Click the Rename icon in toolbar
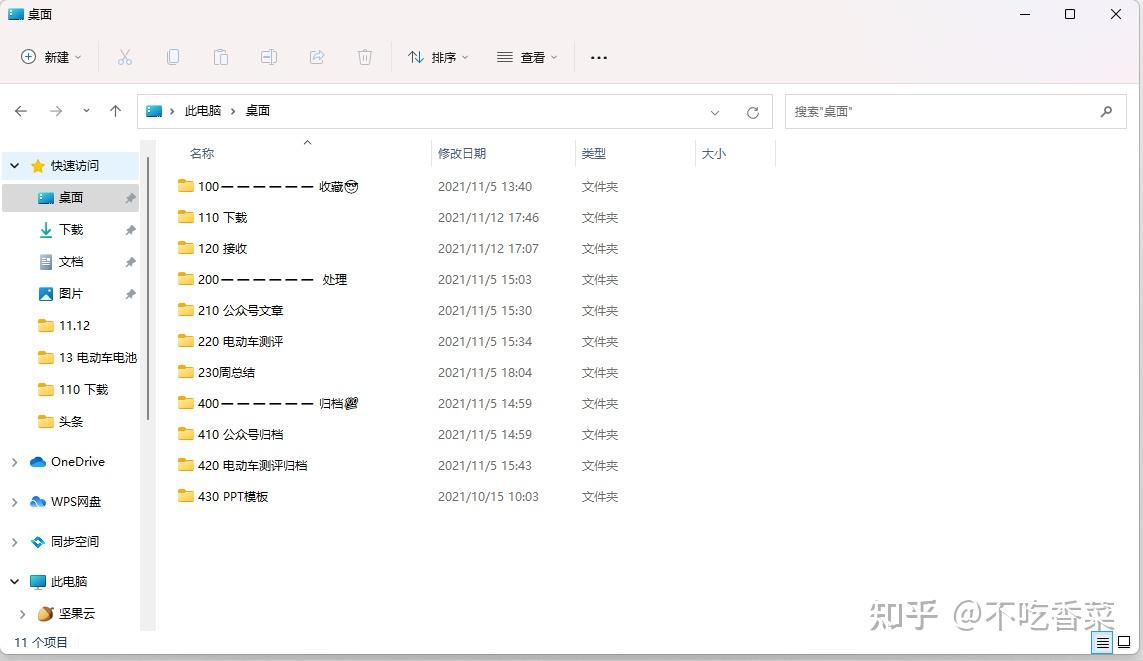Screen dimensions: 1143x661 coord(269,58)
